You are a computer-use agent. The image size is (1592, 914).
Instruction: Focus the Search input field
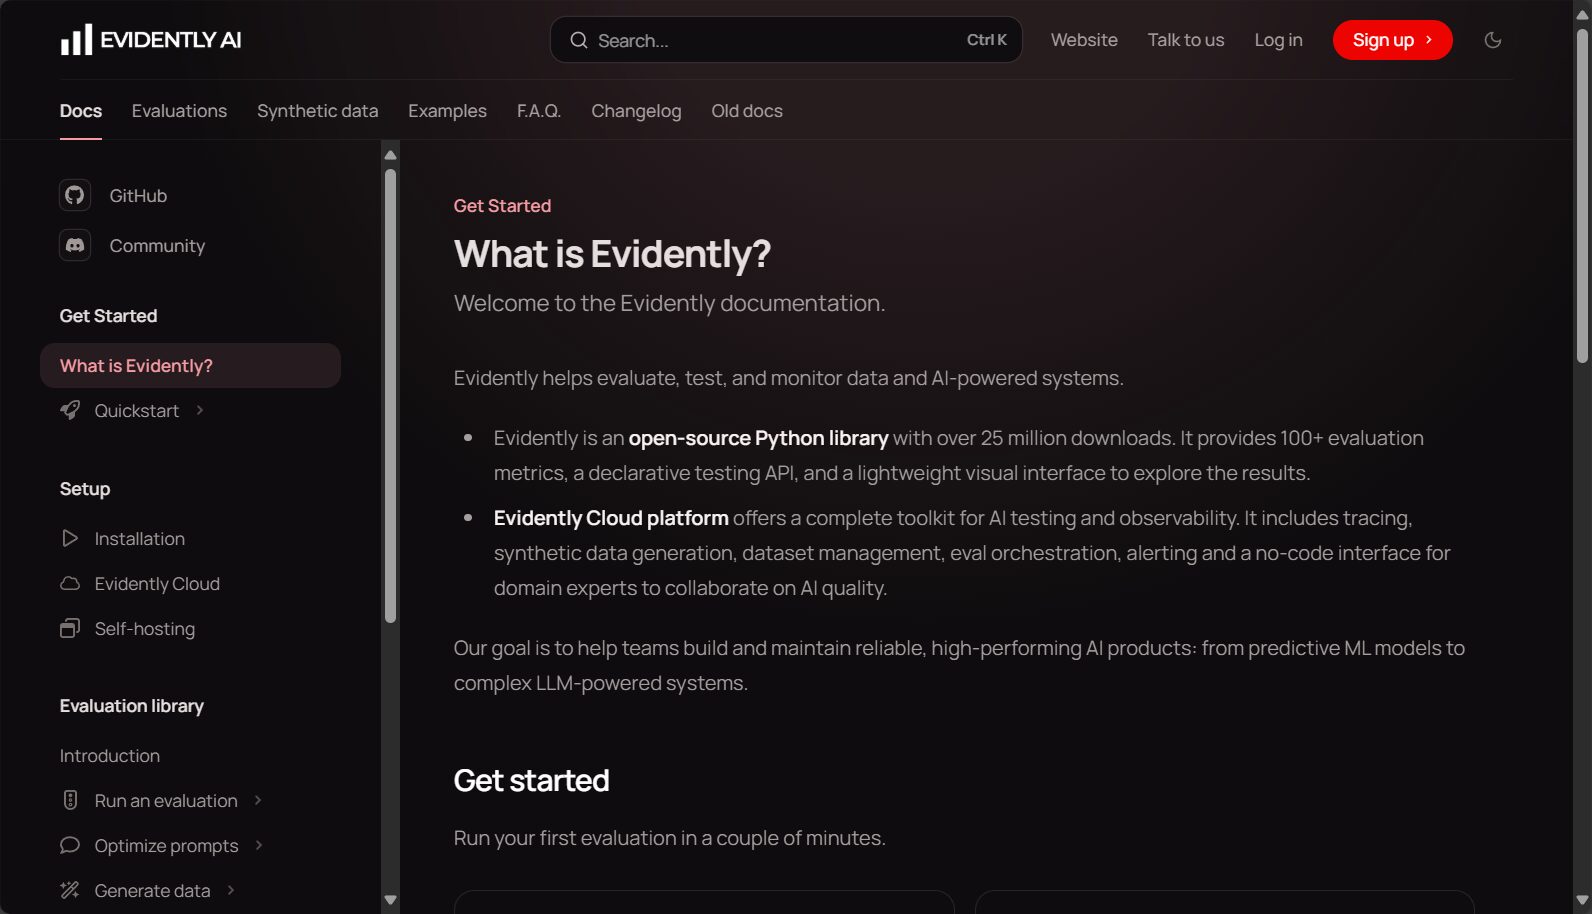pyautogui.click(x=786, y=40)
